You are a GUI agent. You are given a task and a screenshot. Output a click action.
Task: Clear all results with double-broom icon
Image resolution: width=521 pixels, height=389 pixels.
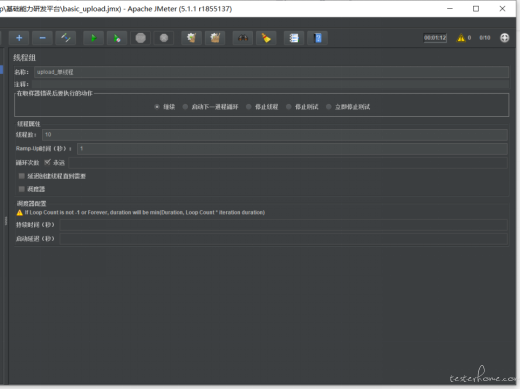[215, 38]
